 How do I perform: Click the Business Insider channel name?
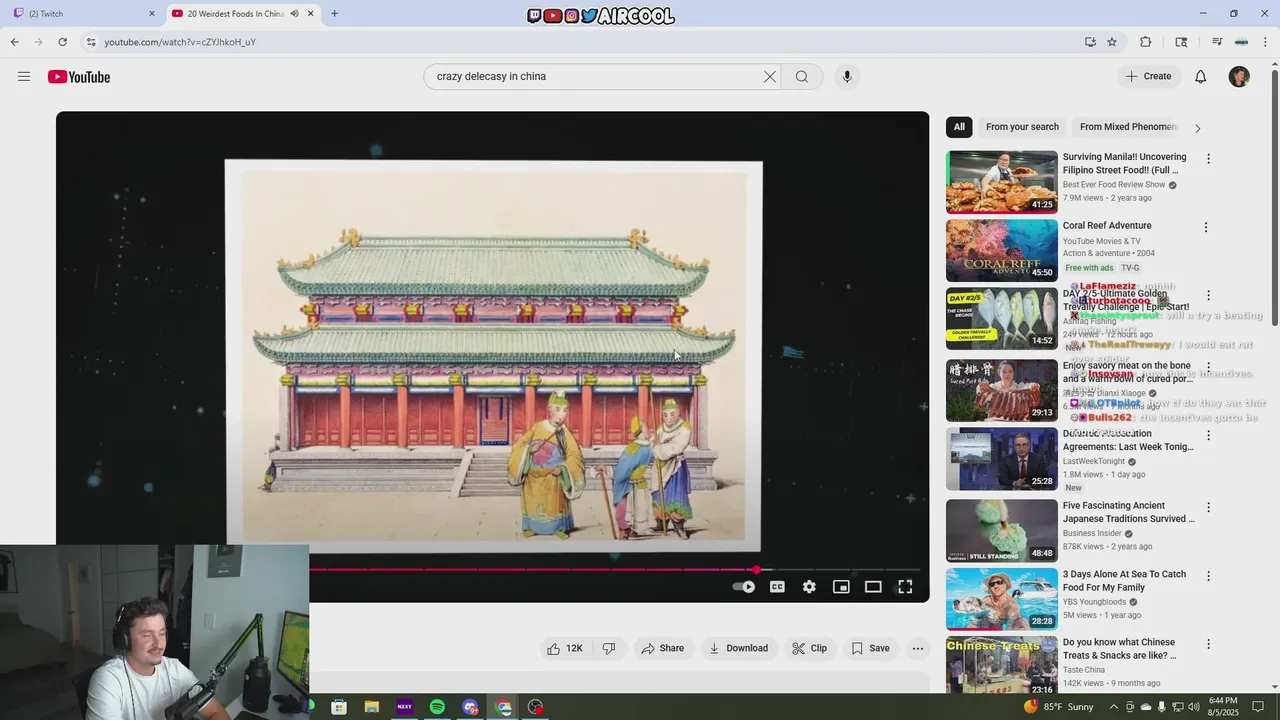1092,534
